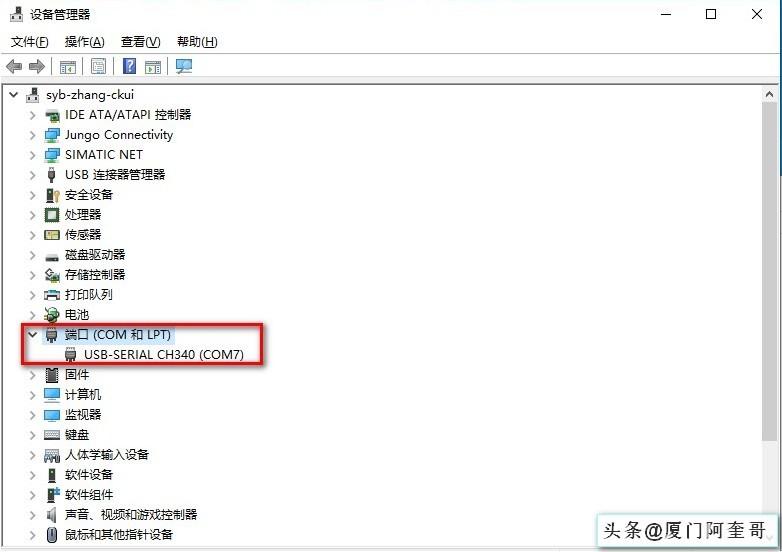The width and height of the screenshot is (782, 552).
Task: Expand the IDE ATA/ATAPI 控制器 node
Action: [x=33, y=115]
